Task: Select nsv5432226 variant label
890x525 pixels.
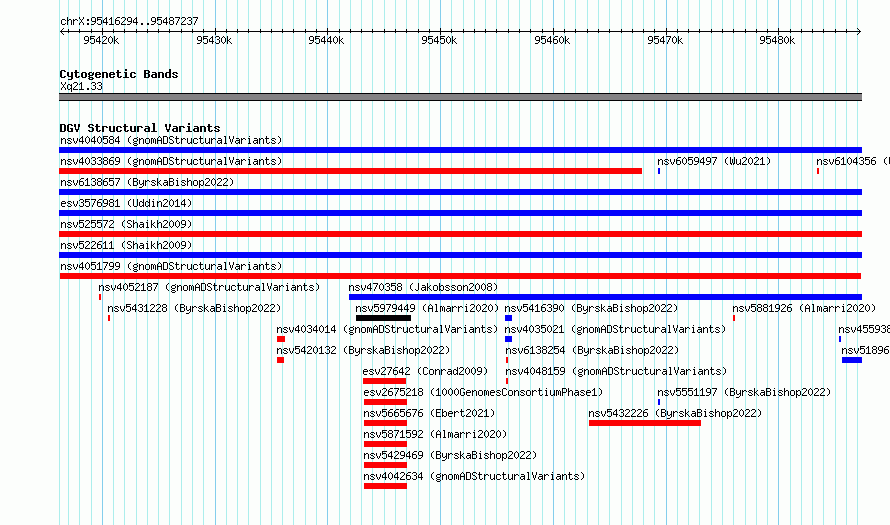Action: point(675,413)
